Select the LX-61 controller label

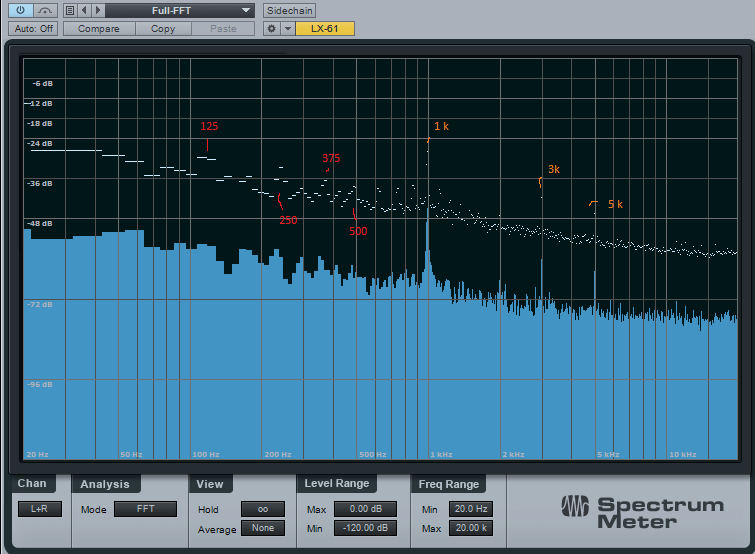pyautogui.click(x=325, y=29)
